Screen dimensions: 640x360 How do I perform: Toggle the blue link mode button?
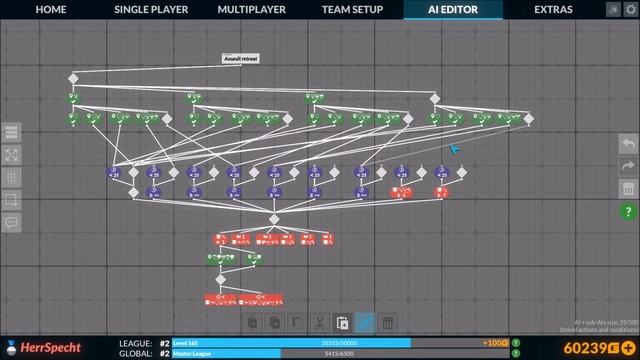click(365, 323)
